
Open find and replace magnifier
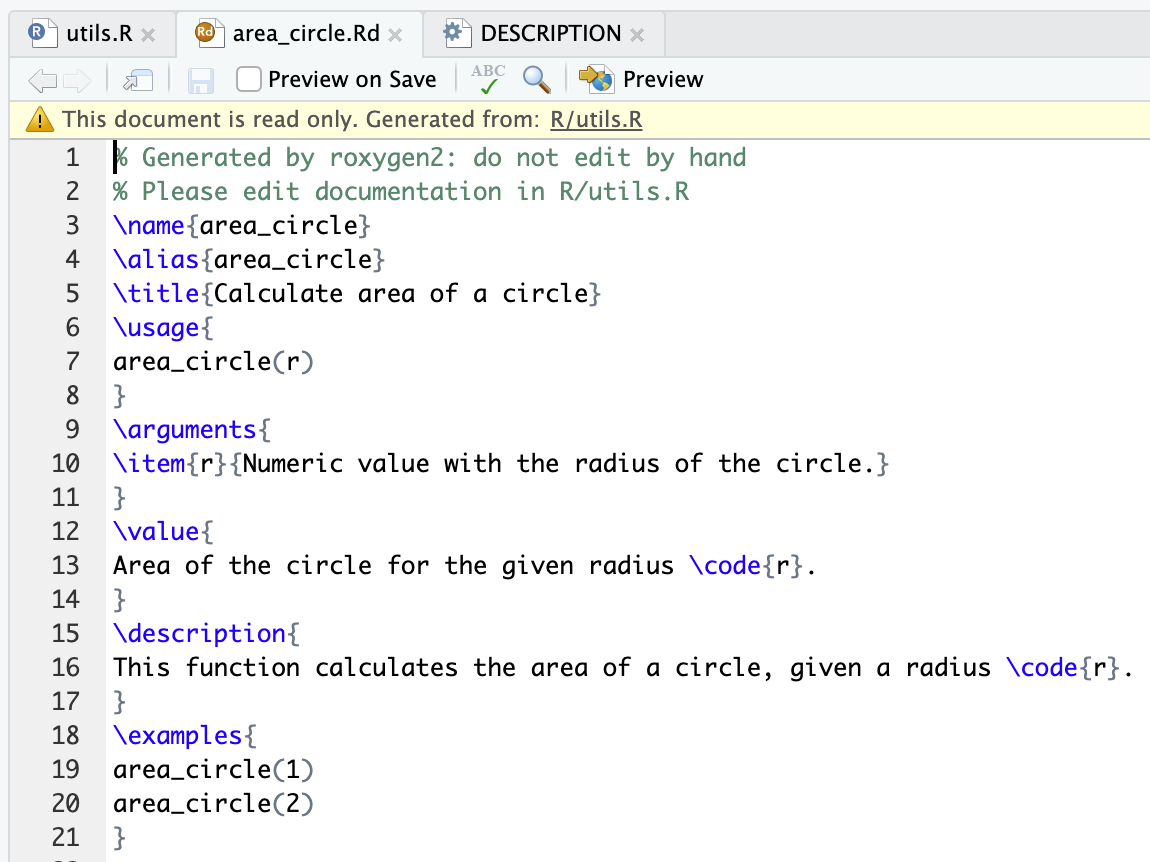[x=537, y=79]
